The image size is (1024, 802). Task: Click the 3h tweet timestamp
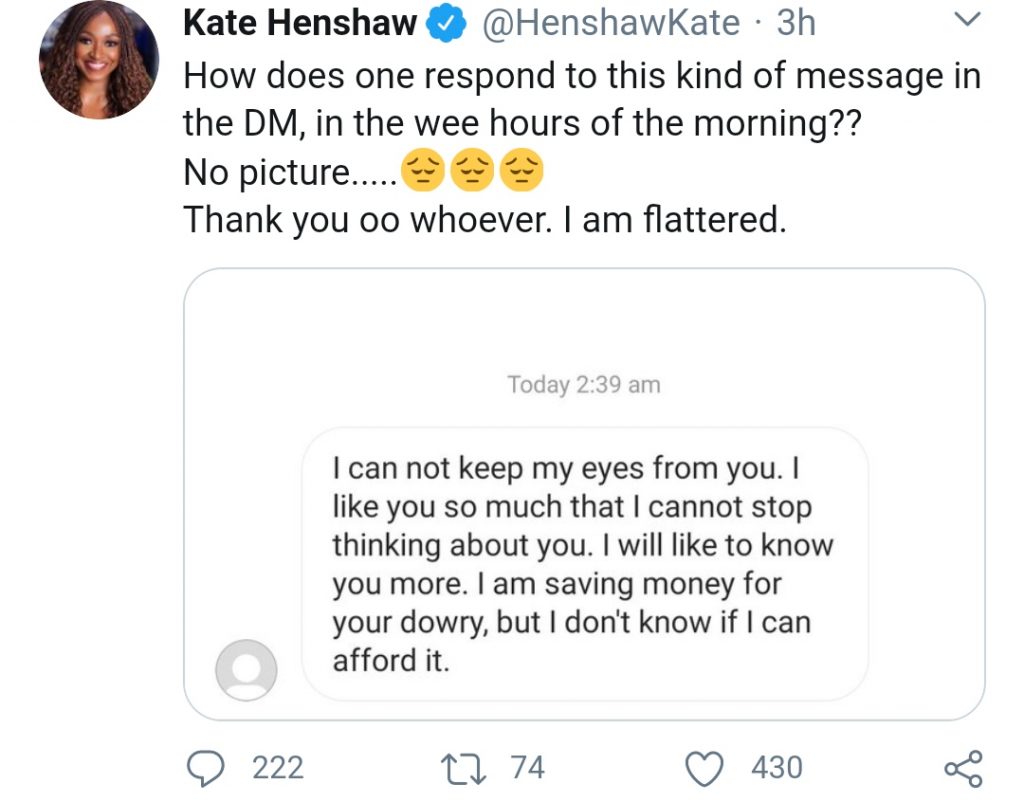coord(796,24)
